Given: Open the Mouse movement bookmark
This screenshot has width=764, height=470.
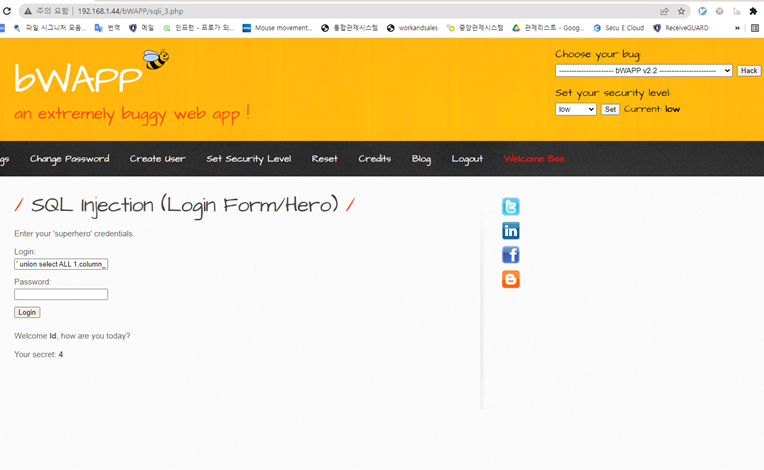Looking at the screenshot, I should tap(277, 28).
